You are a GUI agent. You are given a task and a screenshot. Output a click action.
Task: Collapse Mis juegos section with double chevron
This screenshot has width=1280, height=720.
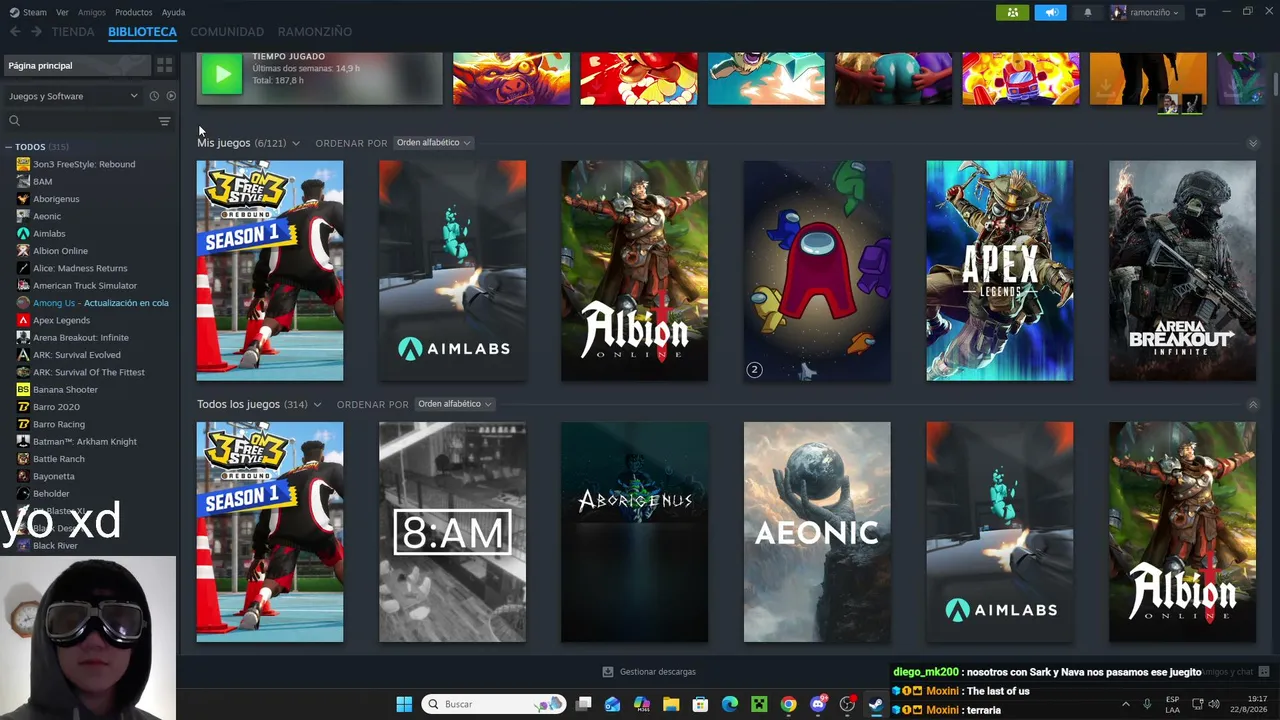pyautogui.click(x=1252, y=143)
